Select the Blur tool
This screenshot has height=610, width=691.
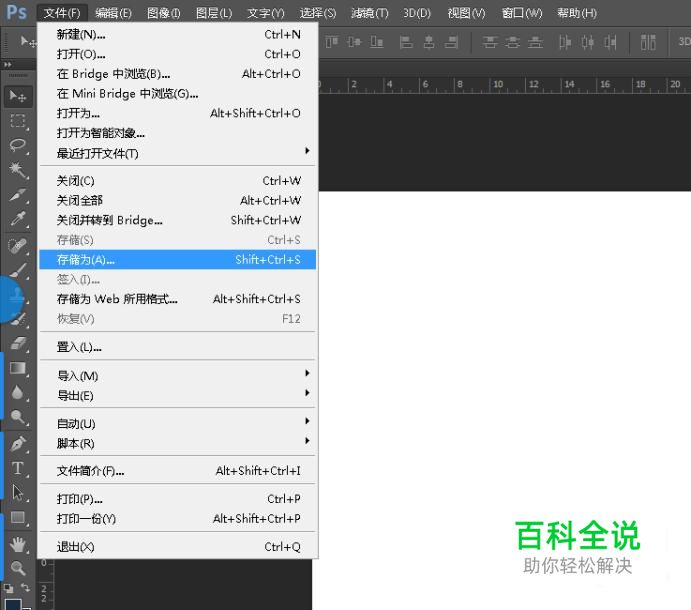click(x=18, y=392)
